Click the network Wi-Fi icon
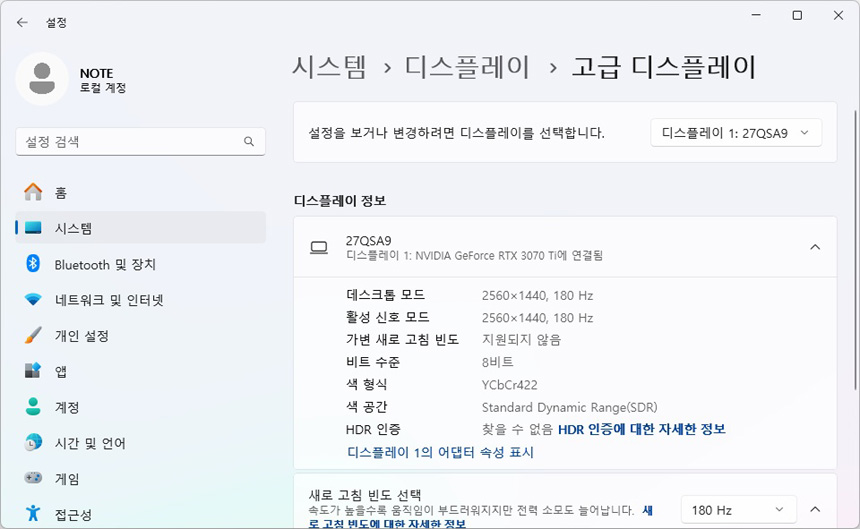860x529 pixels. pyautogui.click(x=33, y=300)
